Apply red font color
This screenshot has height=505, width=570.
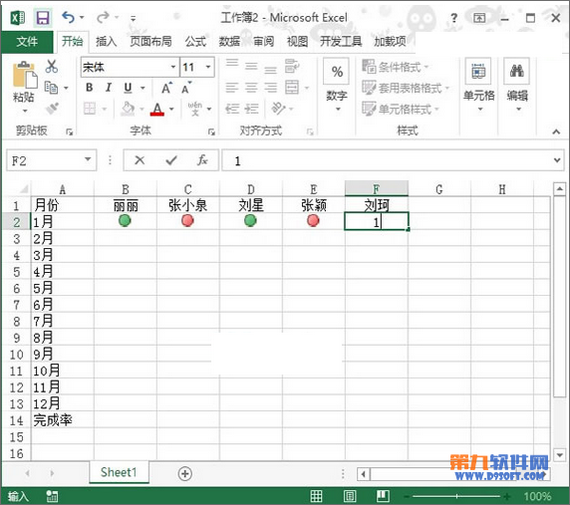(x=157, y=109)
